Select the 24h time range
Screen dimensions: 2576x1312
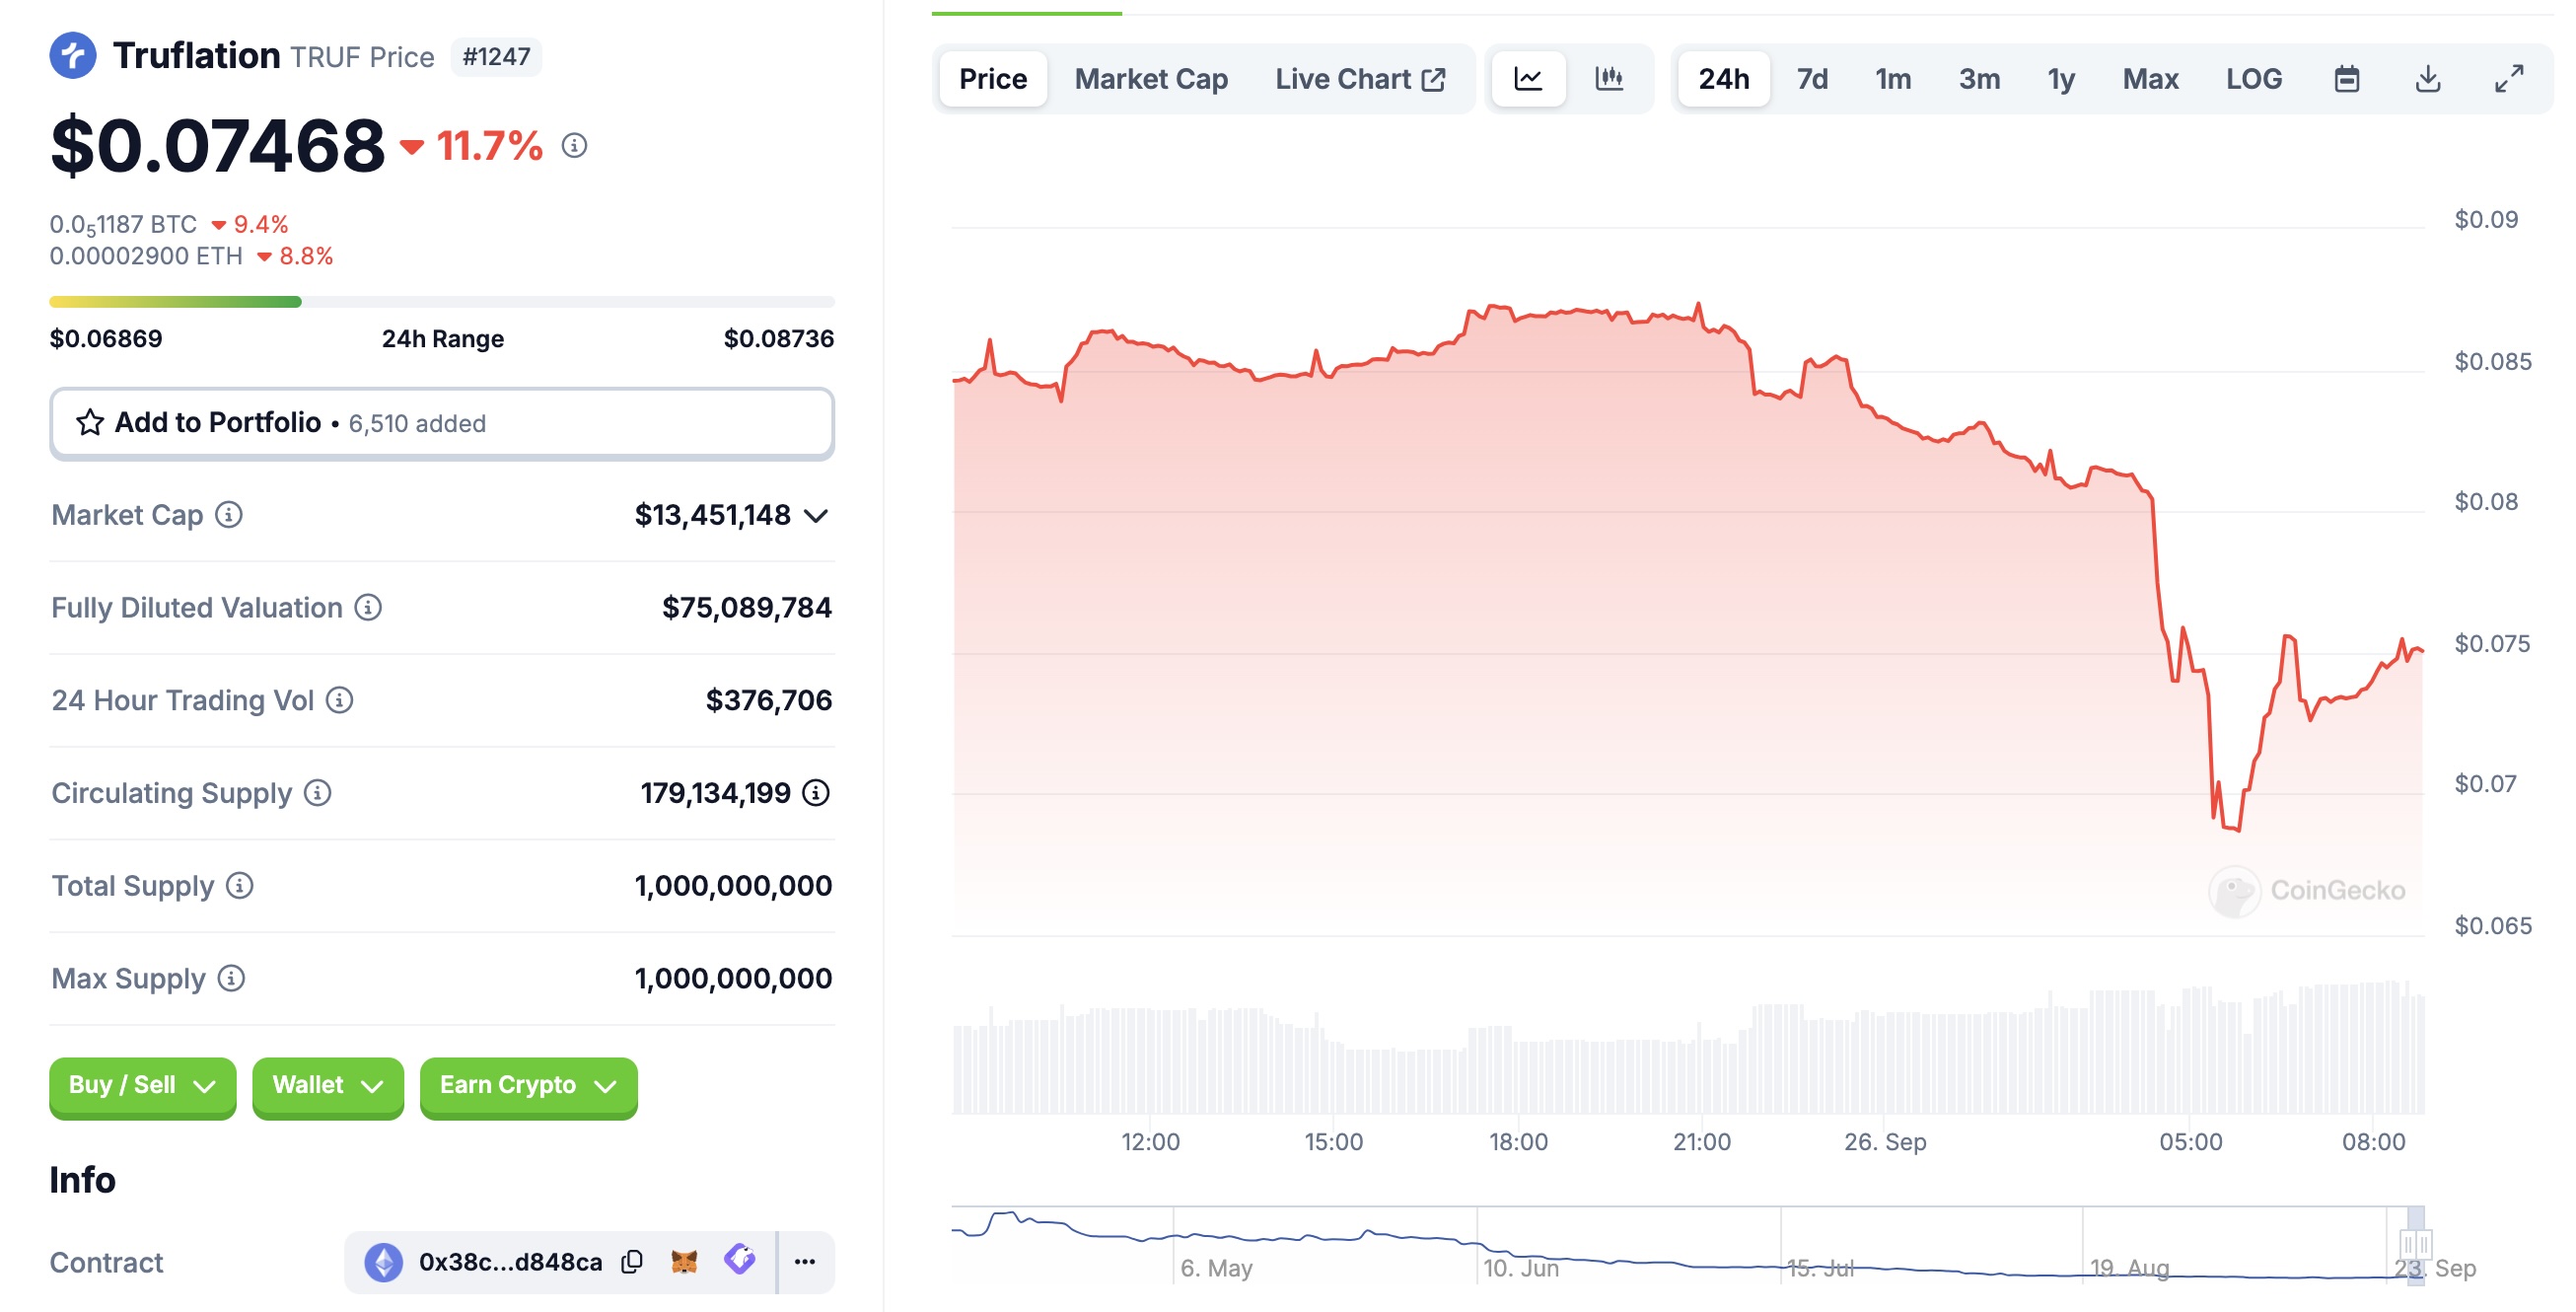point(1724,79)
